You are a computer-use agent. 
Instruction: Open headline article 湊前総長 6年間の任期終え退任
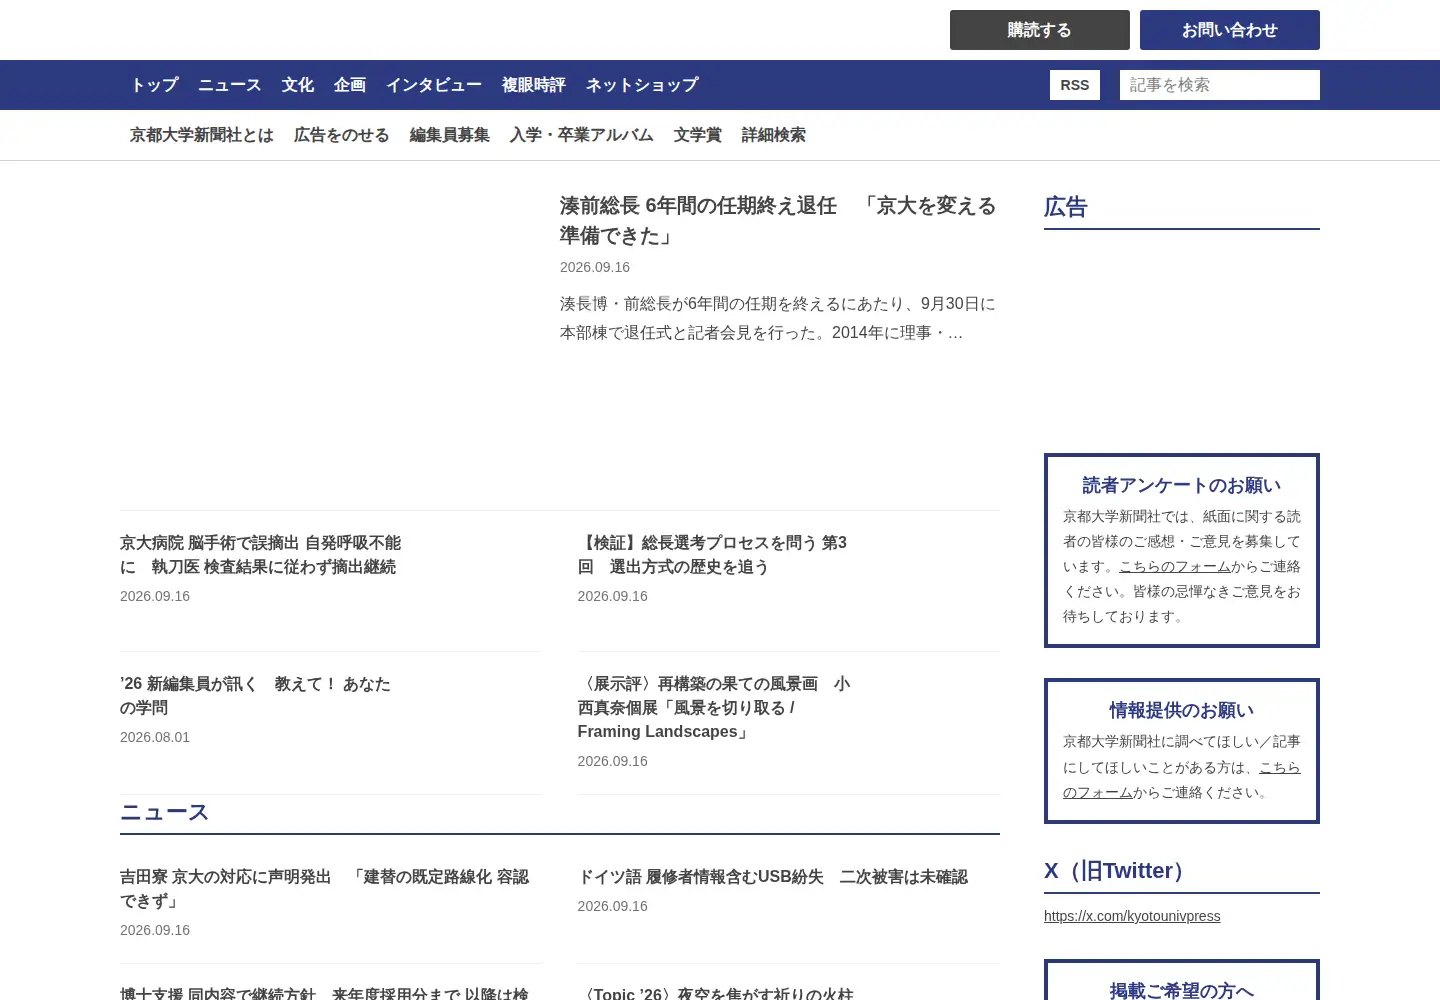point(778,220)
